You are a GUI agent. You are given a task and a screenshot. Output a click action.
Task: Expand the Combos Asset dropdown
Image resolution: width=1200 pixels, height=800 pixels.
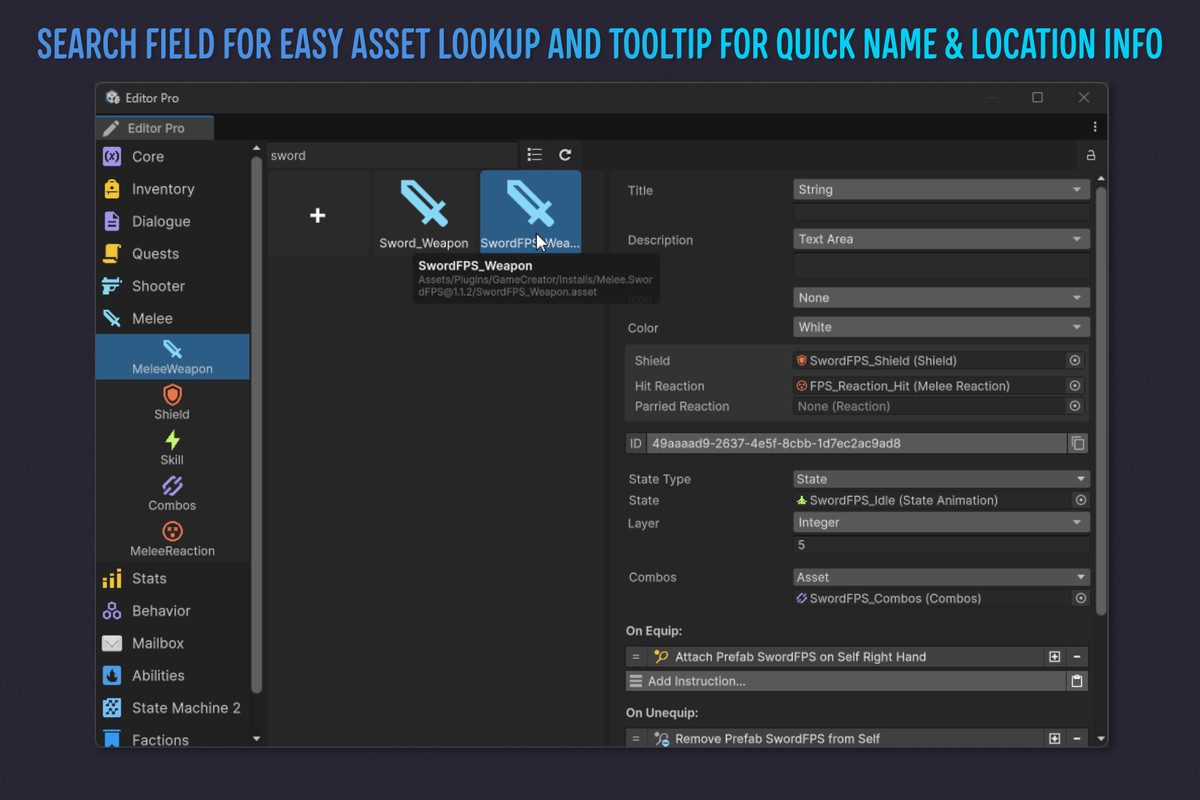(x=940, y=576)
